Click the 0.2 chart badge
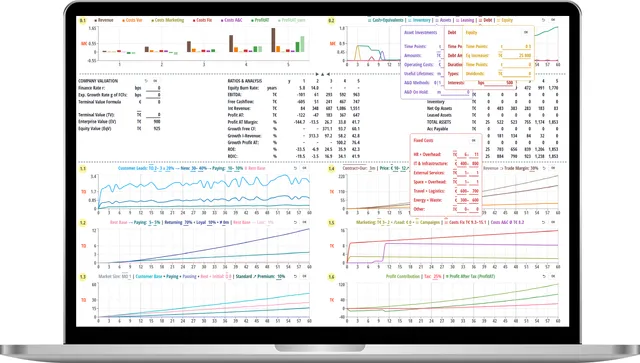The height and width of the screenshot is (363, 640). tap(331, 20)
